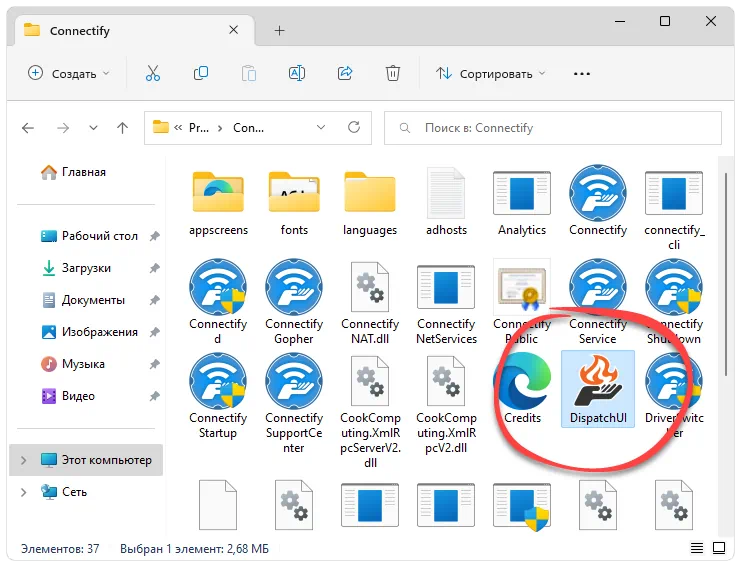The image size is (741, 567).
Task: Select the ConnectifyNAT.dll file
Action: click(370, 302)
